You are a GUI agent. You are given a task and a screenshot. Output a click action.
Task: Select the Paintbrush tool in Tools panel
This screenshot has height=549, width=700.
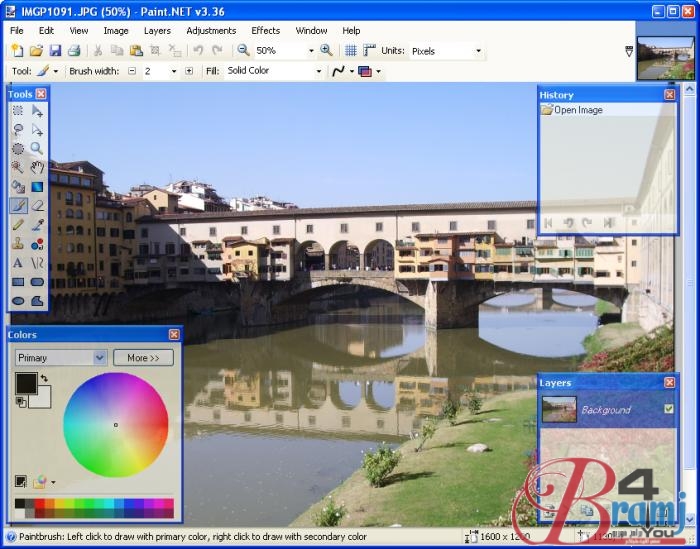[18, 205]
